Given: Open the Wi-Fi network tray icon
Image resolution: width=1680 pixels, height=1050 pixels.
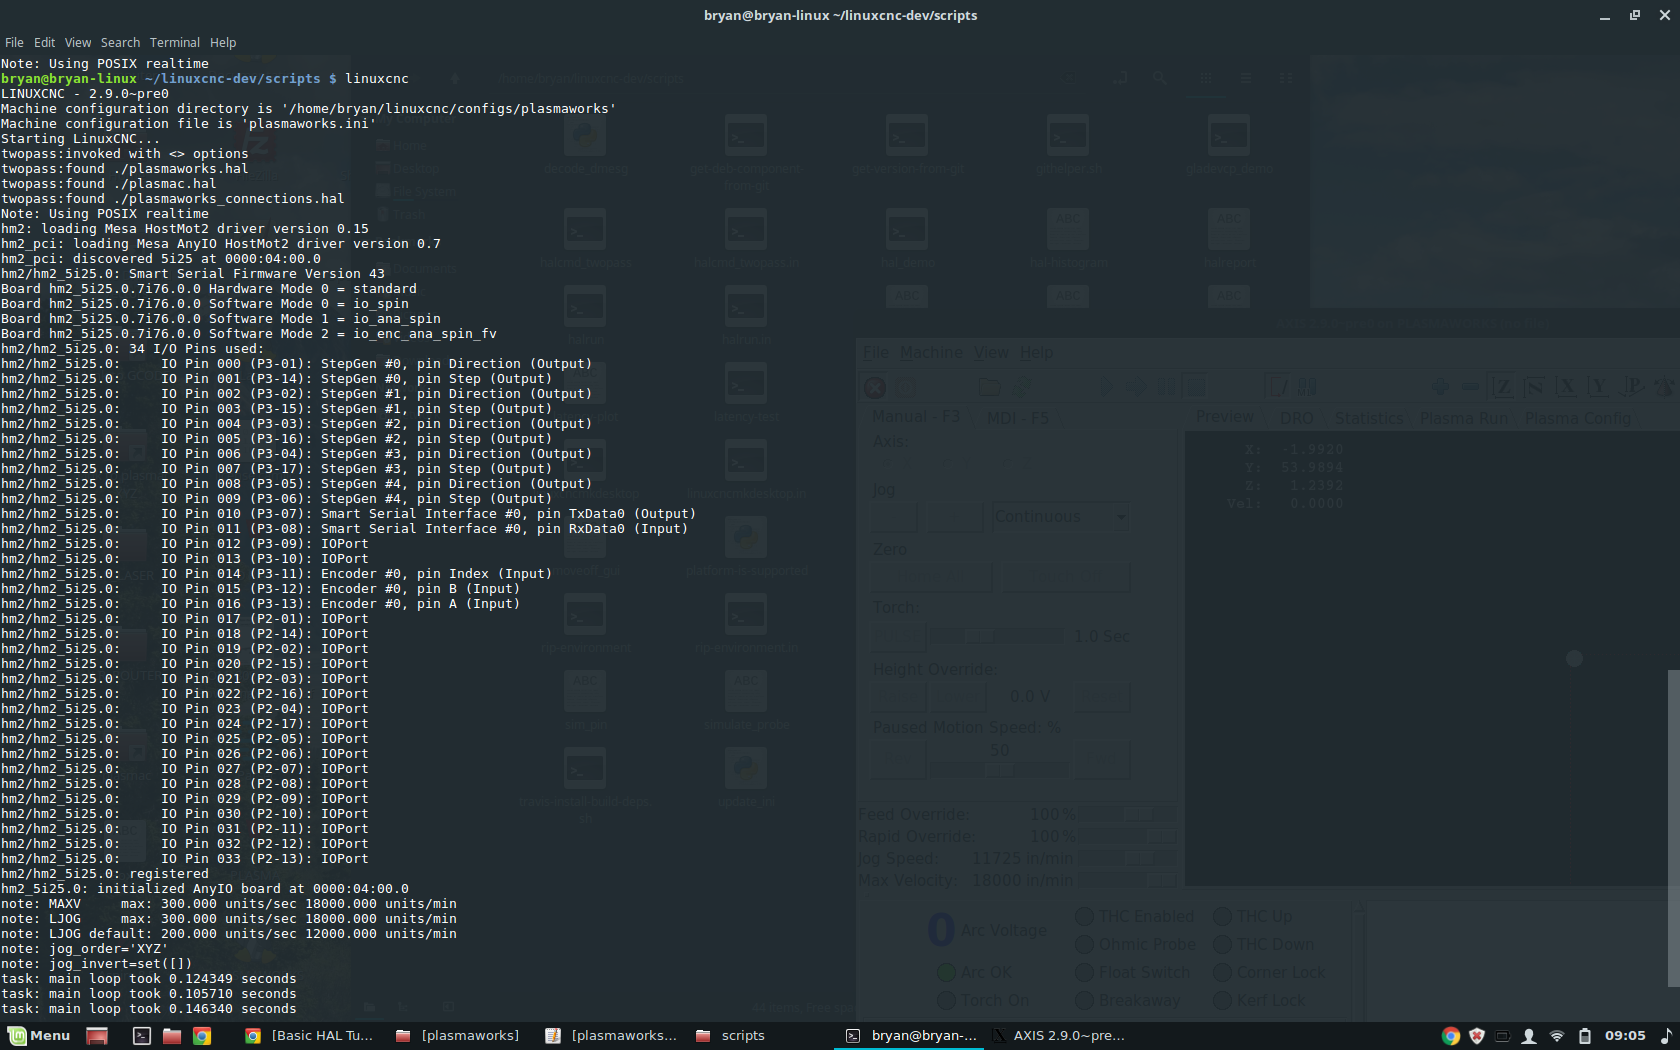Looking at the screenshot, I should (x=1557, y=1036).
